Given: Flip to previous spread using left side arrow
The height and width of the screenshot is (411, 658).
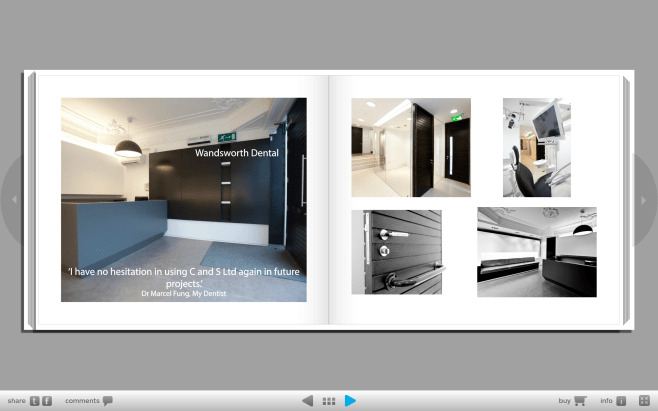Looking at the screenshot, I should click(x=14, y=200).
